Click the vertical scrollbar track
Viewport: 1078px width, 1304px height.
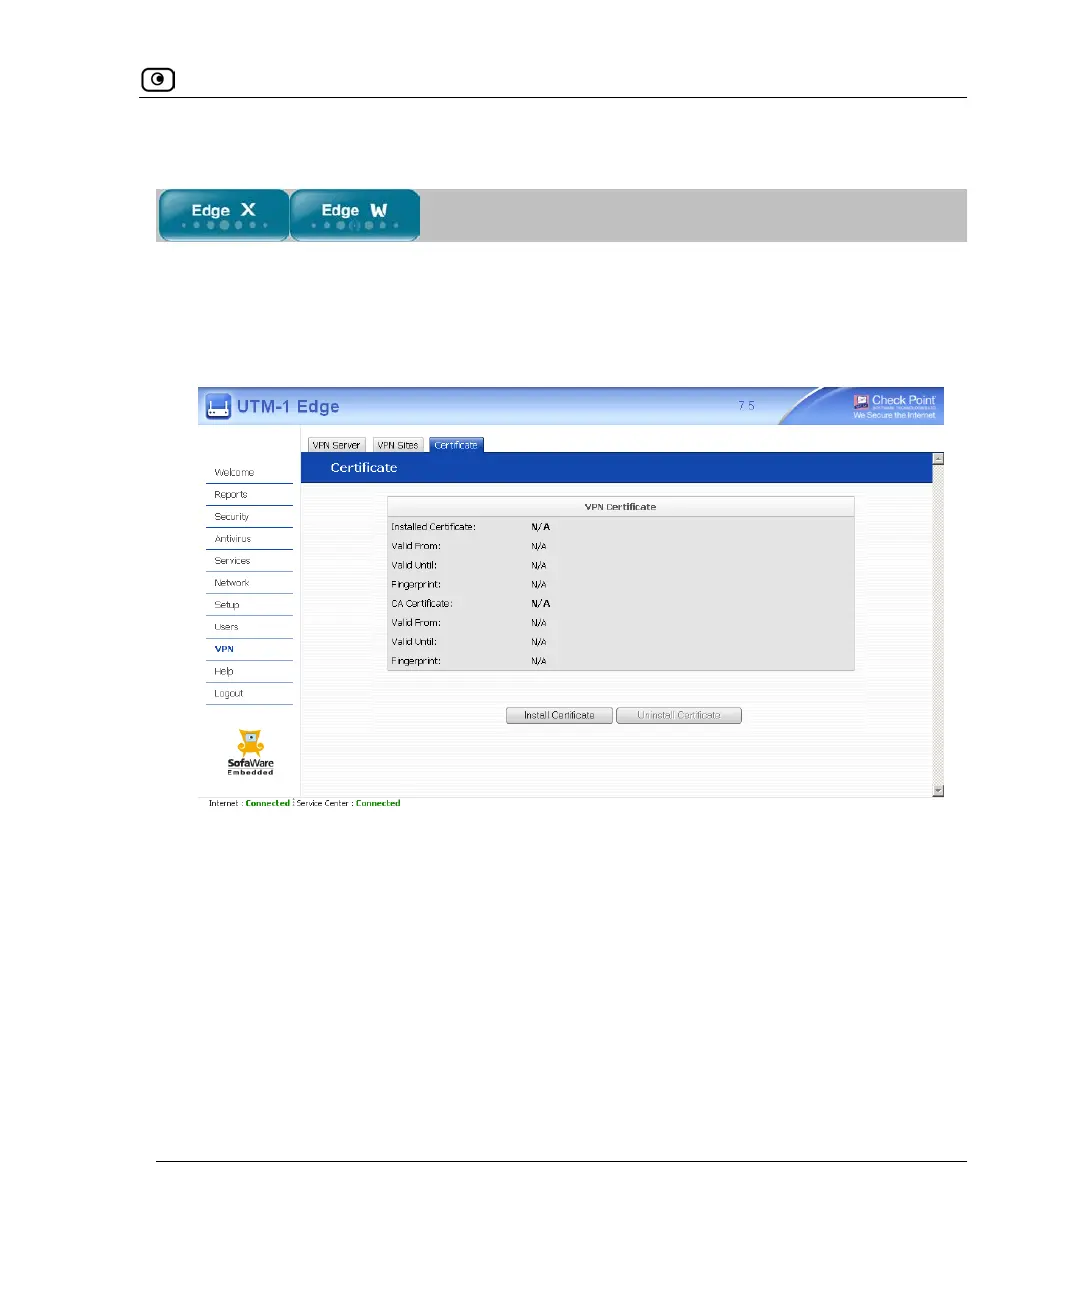coord(938,624)
